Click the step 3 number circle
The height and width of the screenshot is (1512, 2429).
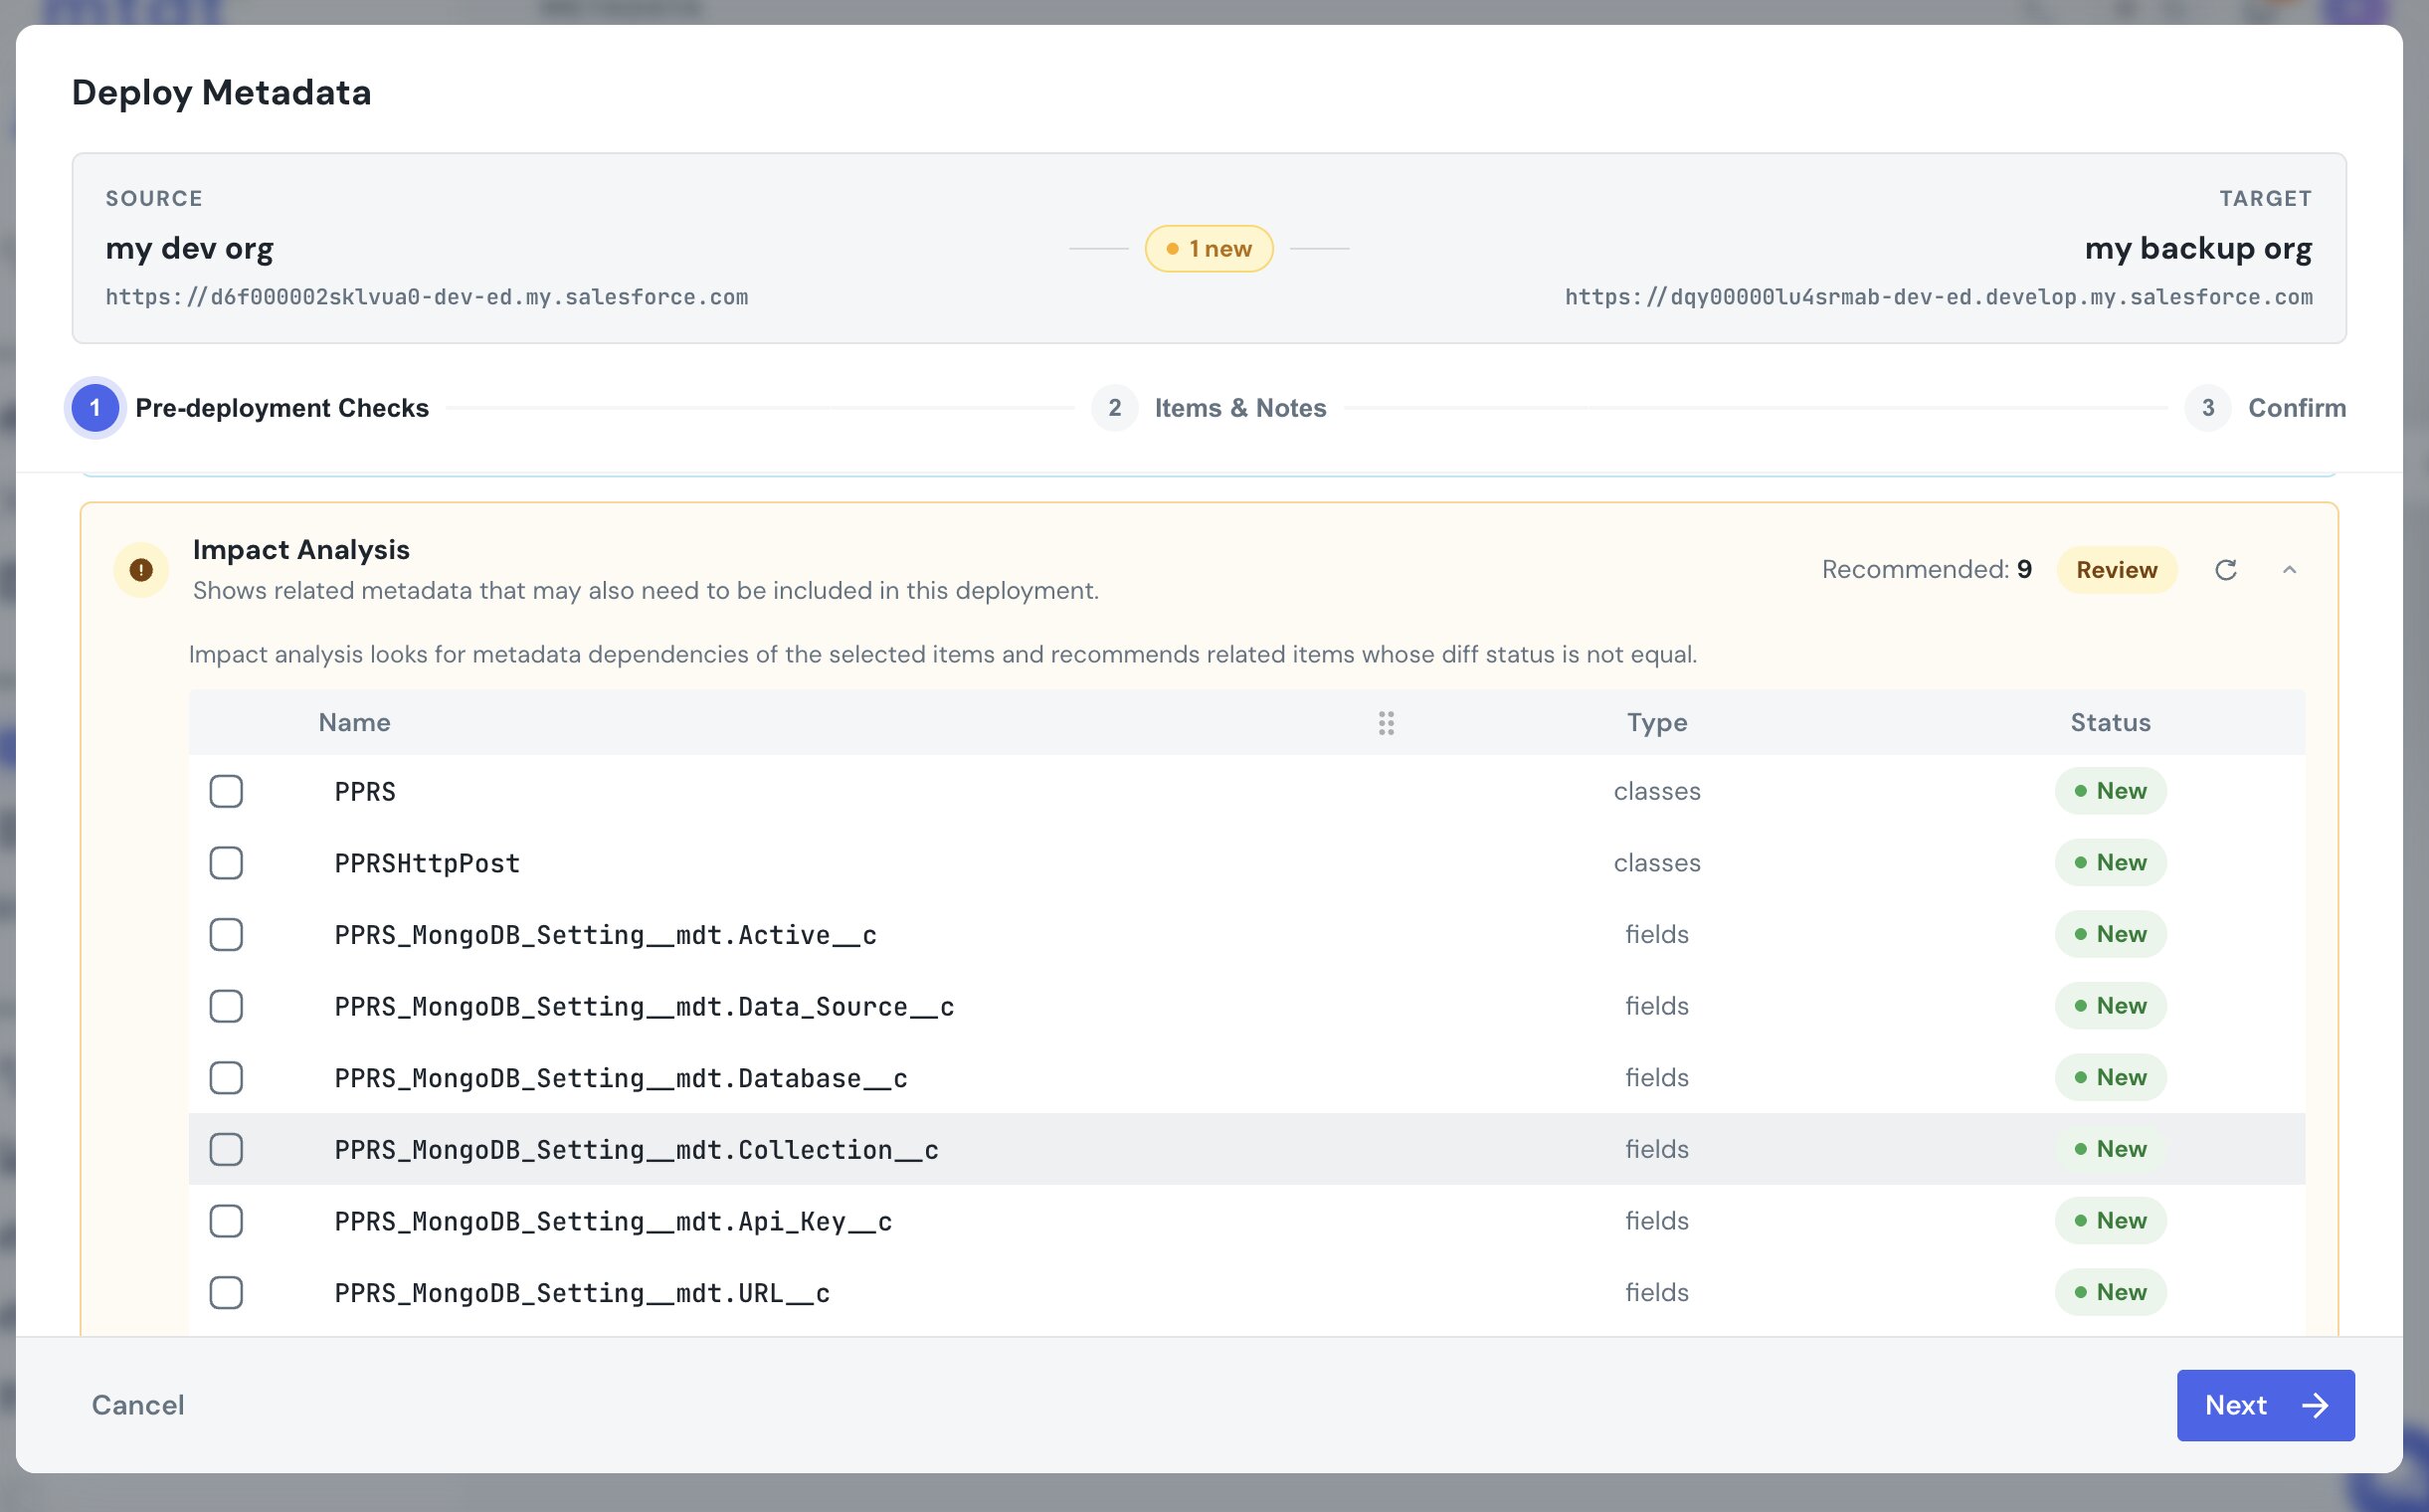2208,408
